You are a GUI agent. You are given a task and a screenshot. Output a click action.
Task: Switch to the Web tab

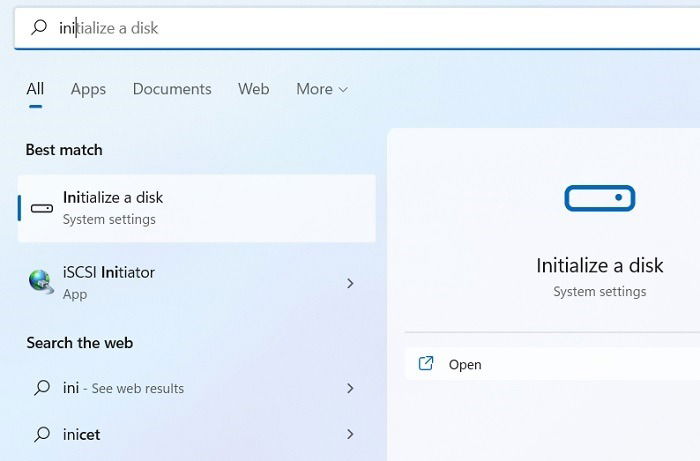click(x=254, y=89)
